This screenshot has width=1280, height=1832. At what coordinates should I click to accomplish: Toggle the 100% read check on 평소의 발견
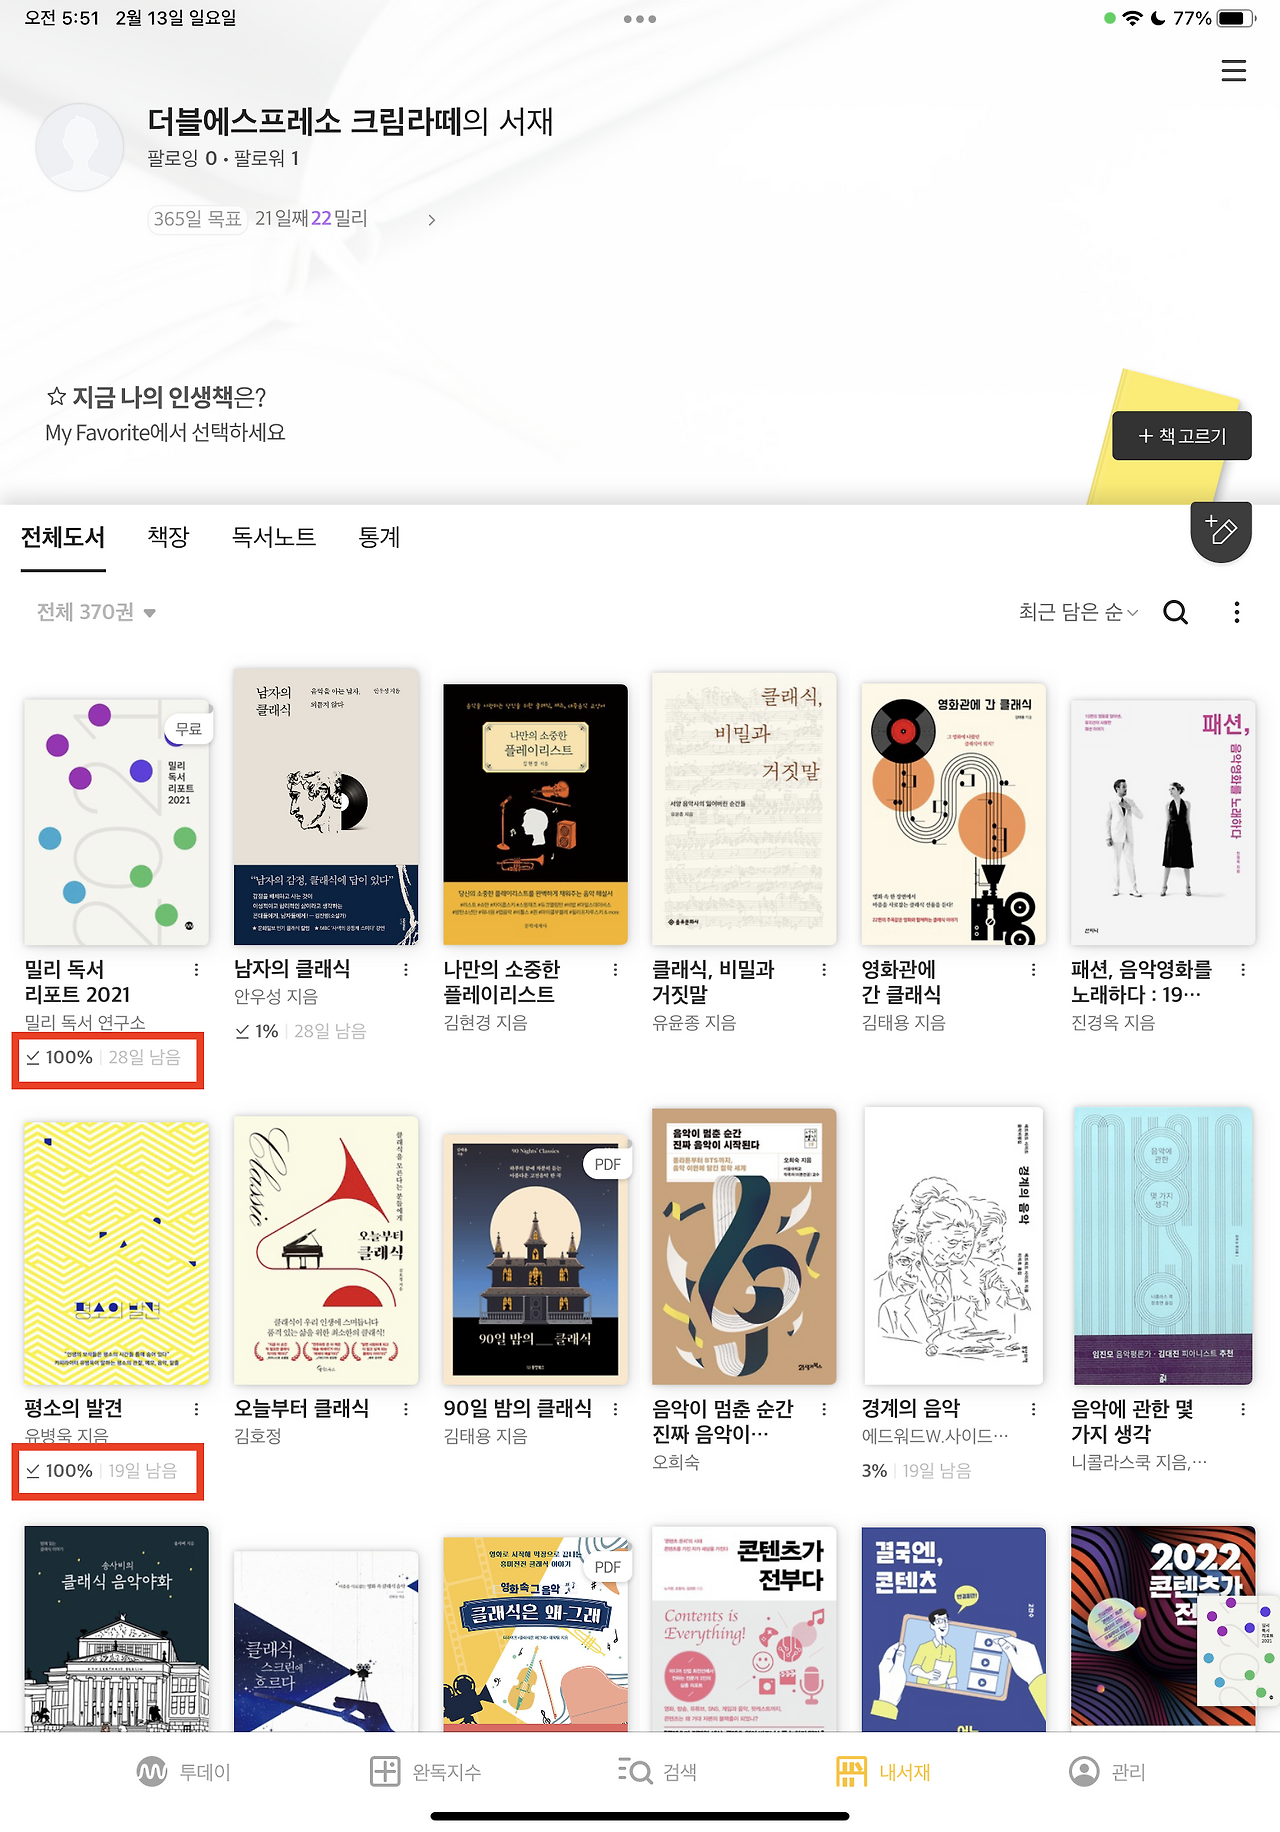click(x=33, y=1471)
